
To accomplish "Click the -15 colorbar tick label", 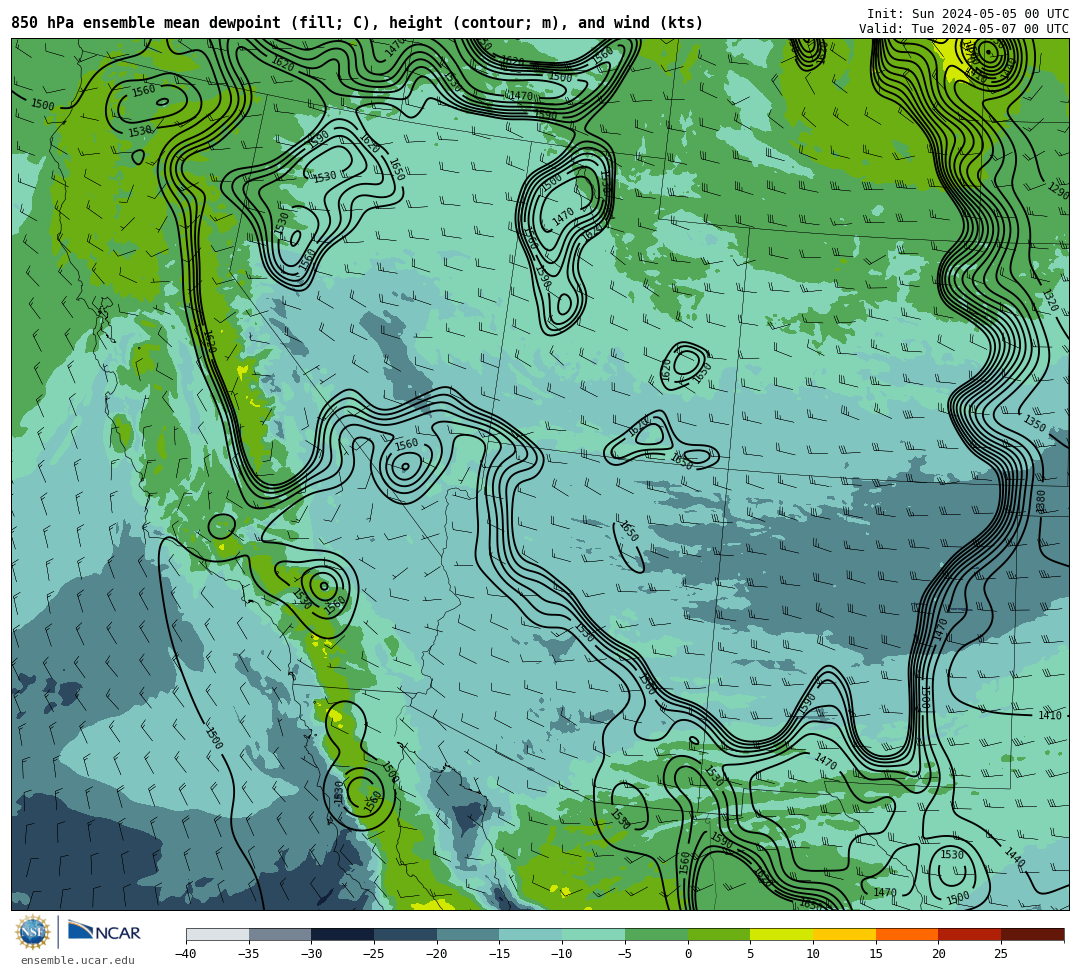I will click(x=499, y=954).
